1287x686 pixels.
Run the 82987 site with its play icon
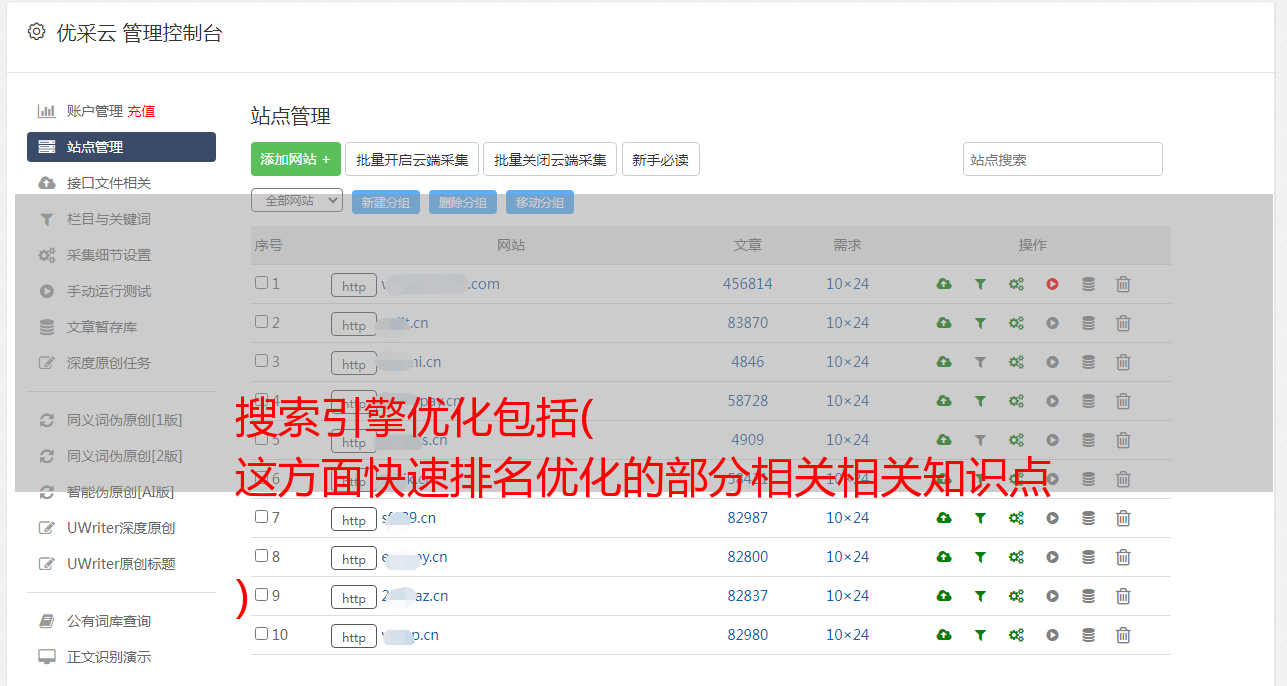coord(1052,518)
